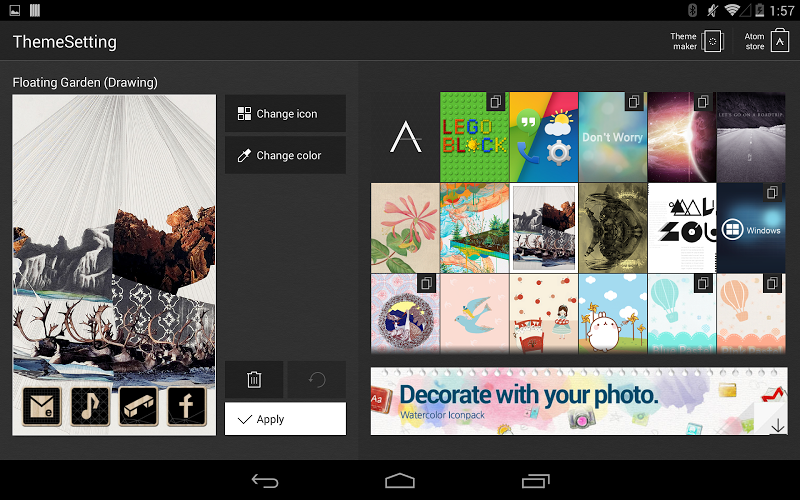Tap the Wi-Fi status icon
Image resolution: width=800 pixels, height=500 pixels.
click(x=732, y=10)
